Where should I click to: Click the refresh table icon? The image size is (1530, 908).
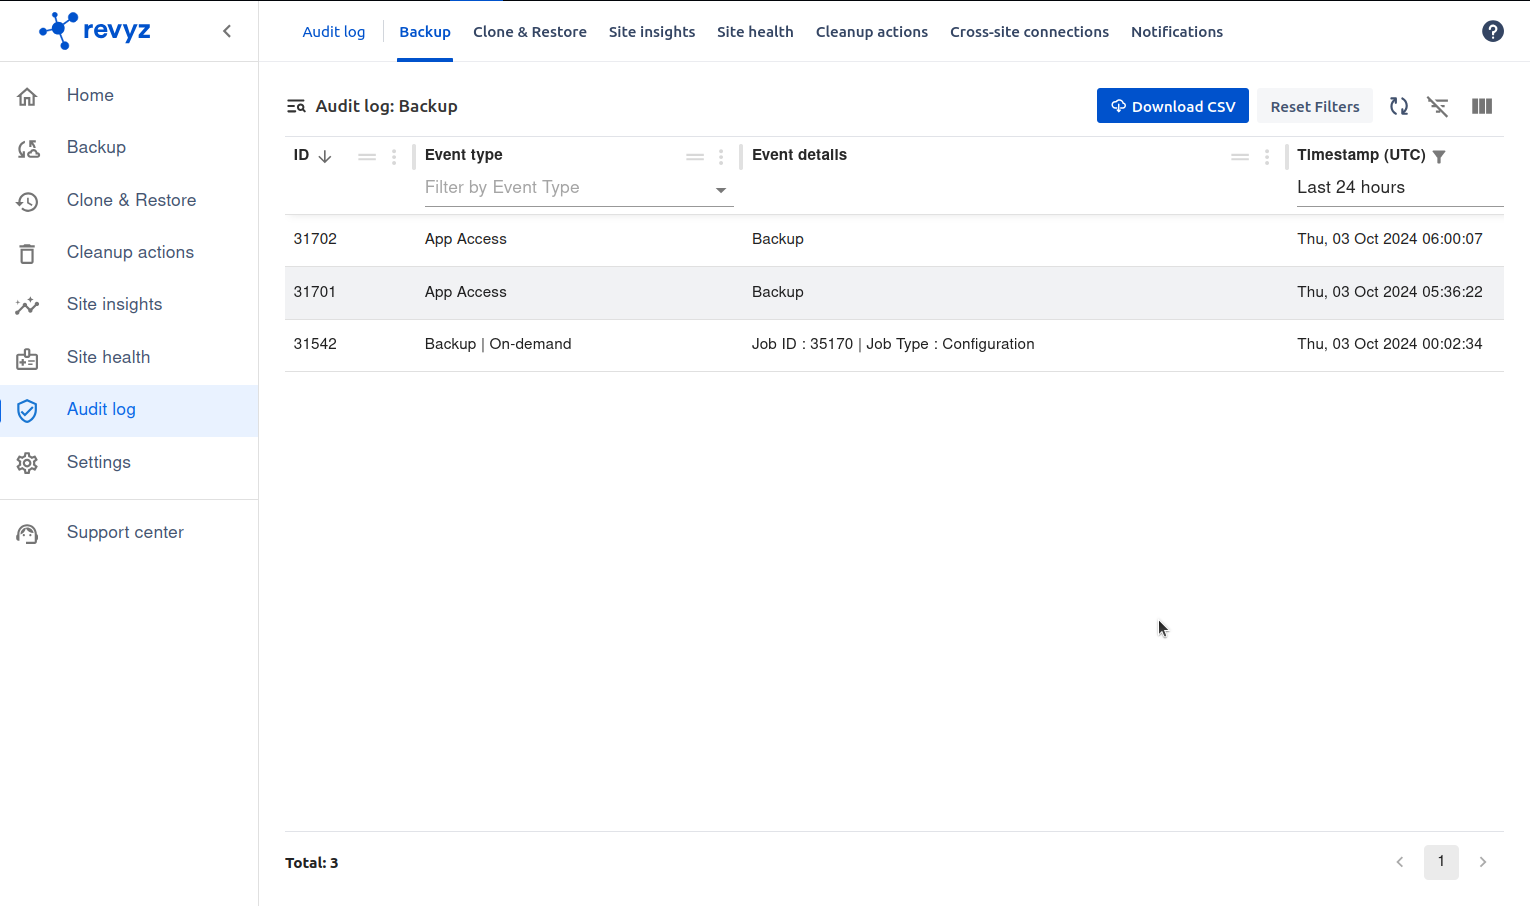coord(1398,106)
